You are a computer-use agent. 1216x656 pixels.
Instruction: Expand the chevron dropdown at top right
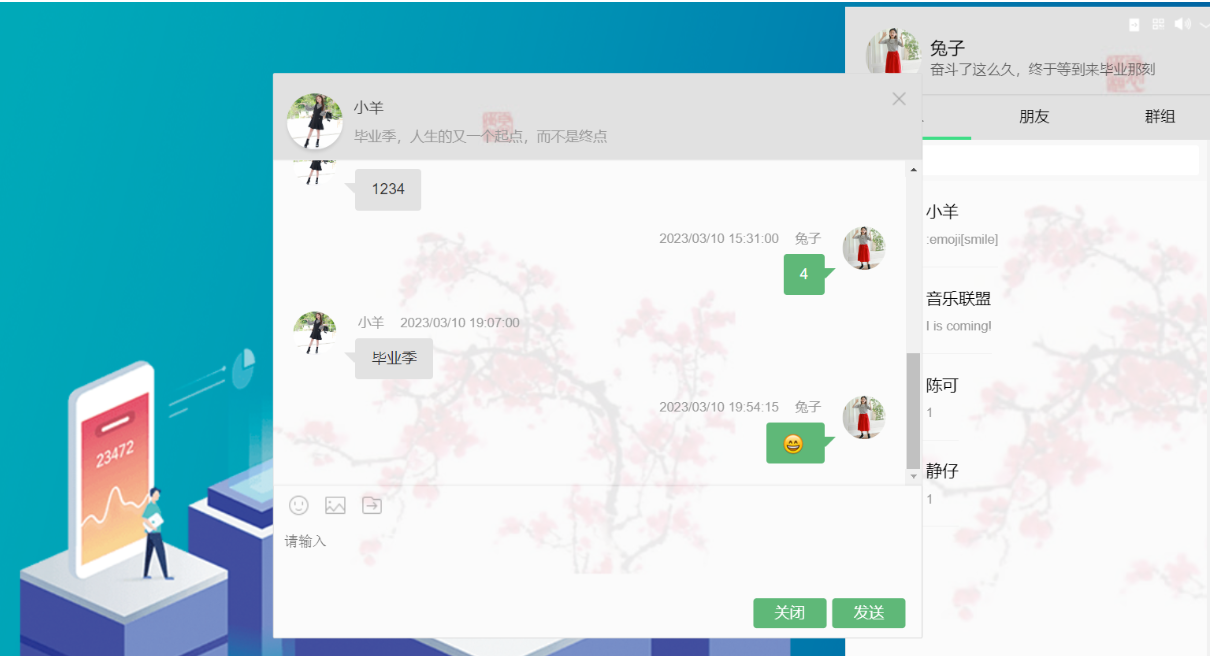[x=1205, y=25]
